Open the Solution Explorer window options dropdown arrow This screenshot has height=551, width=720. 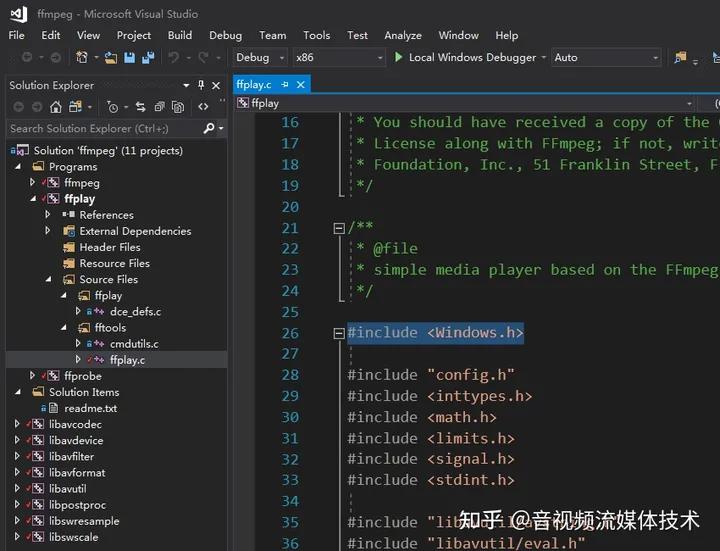coord(186,85)
